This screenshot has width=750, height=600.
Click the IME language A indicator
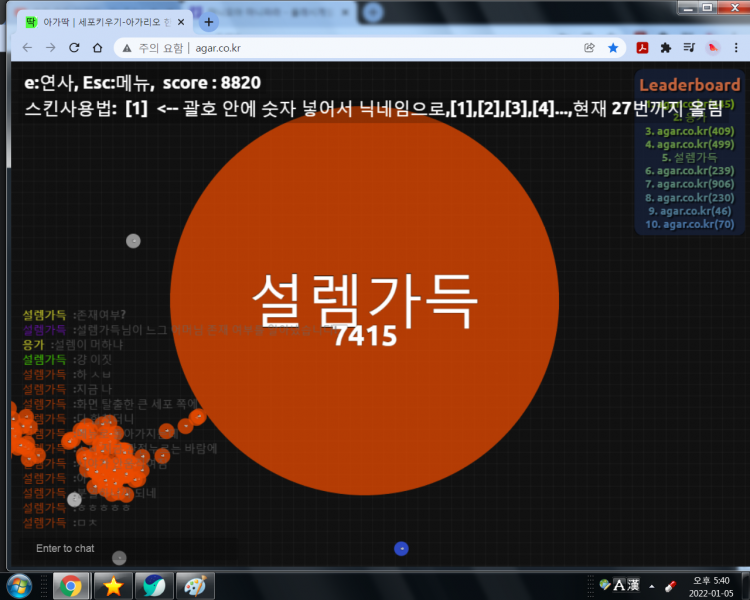[x=619, y=585]
